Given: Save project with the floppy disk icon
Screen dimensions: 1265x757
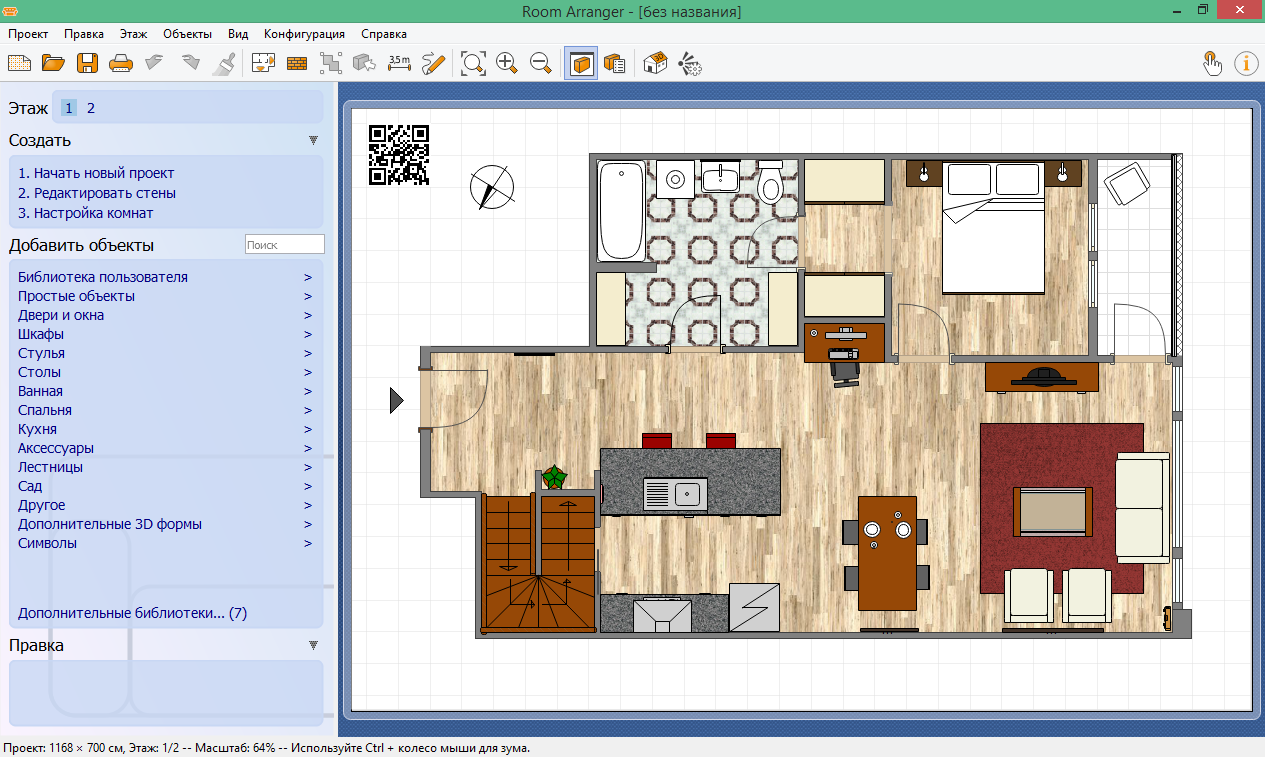Looking at the screenshot, I should pyautogui.click(x=87, y=64).
